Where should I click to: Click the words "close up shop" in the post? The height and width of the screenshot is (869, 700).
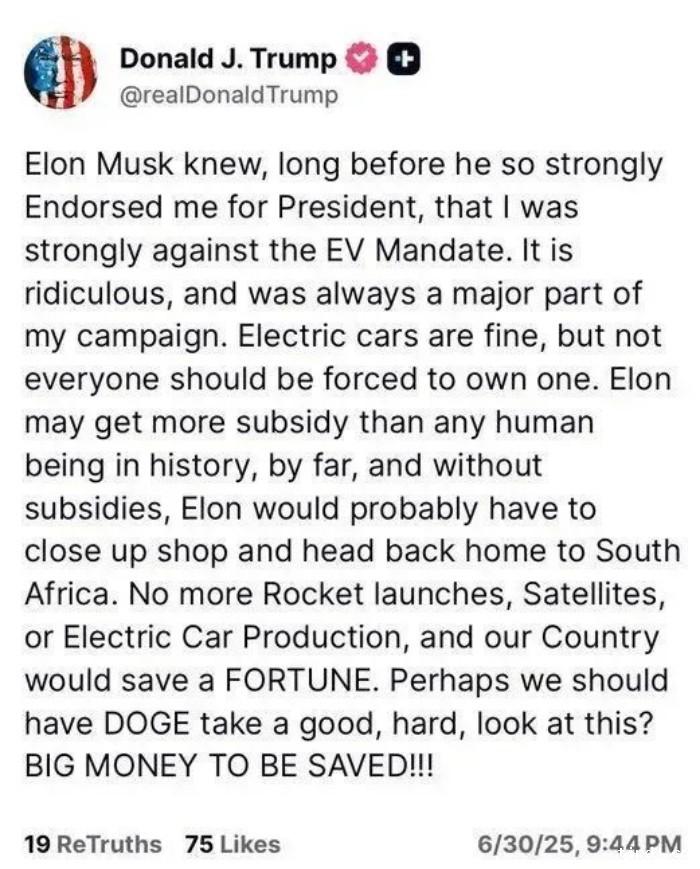coord(118,551)
